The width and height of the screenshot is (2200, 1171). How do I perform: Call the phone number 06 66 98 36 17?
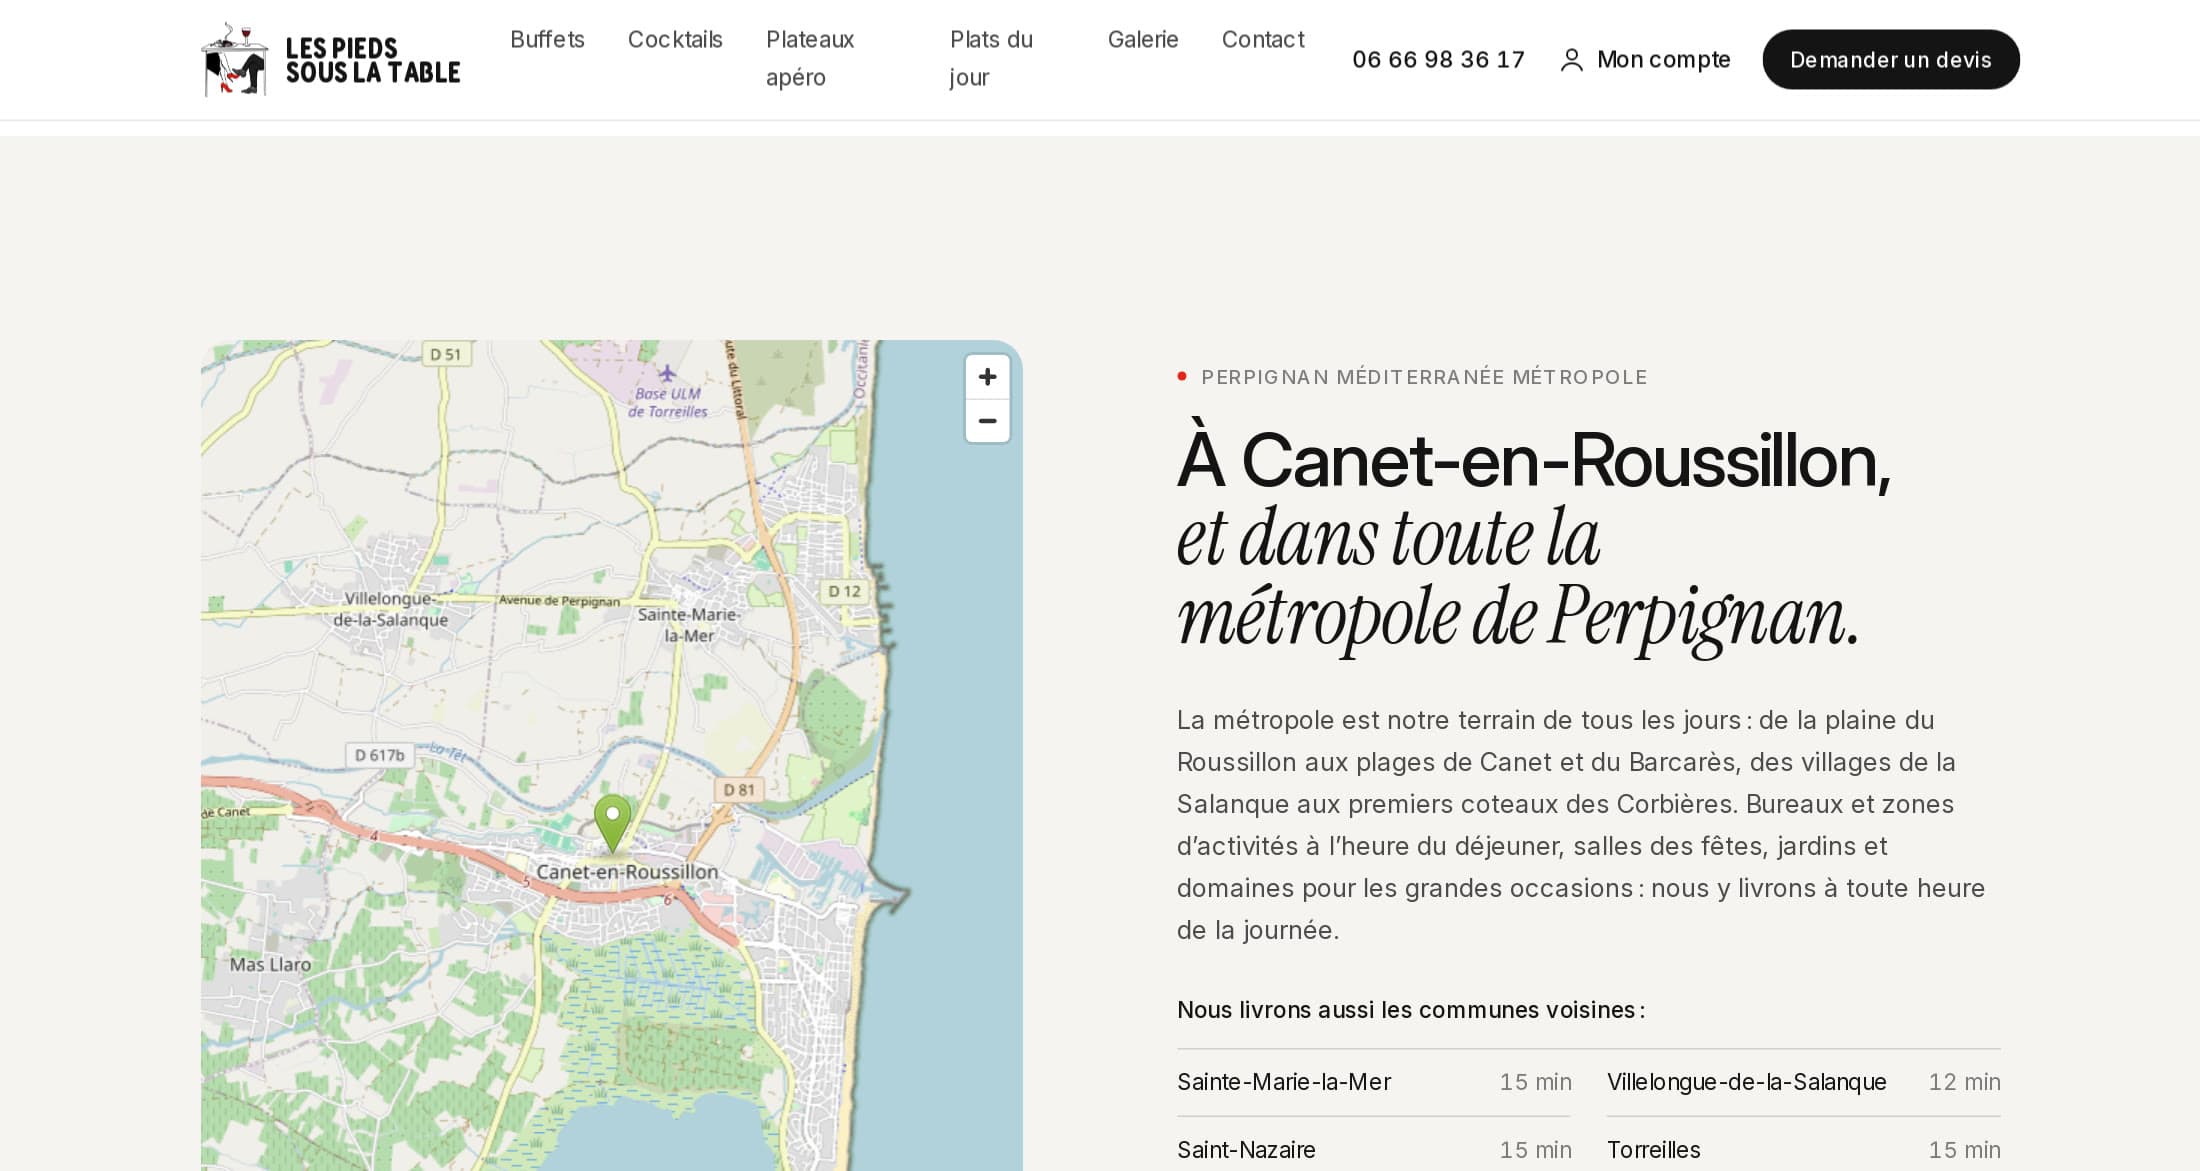(1438, 60)
